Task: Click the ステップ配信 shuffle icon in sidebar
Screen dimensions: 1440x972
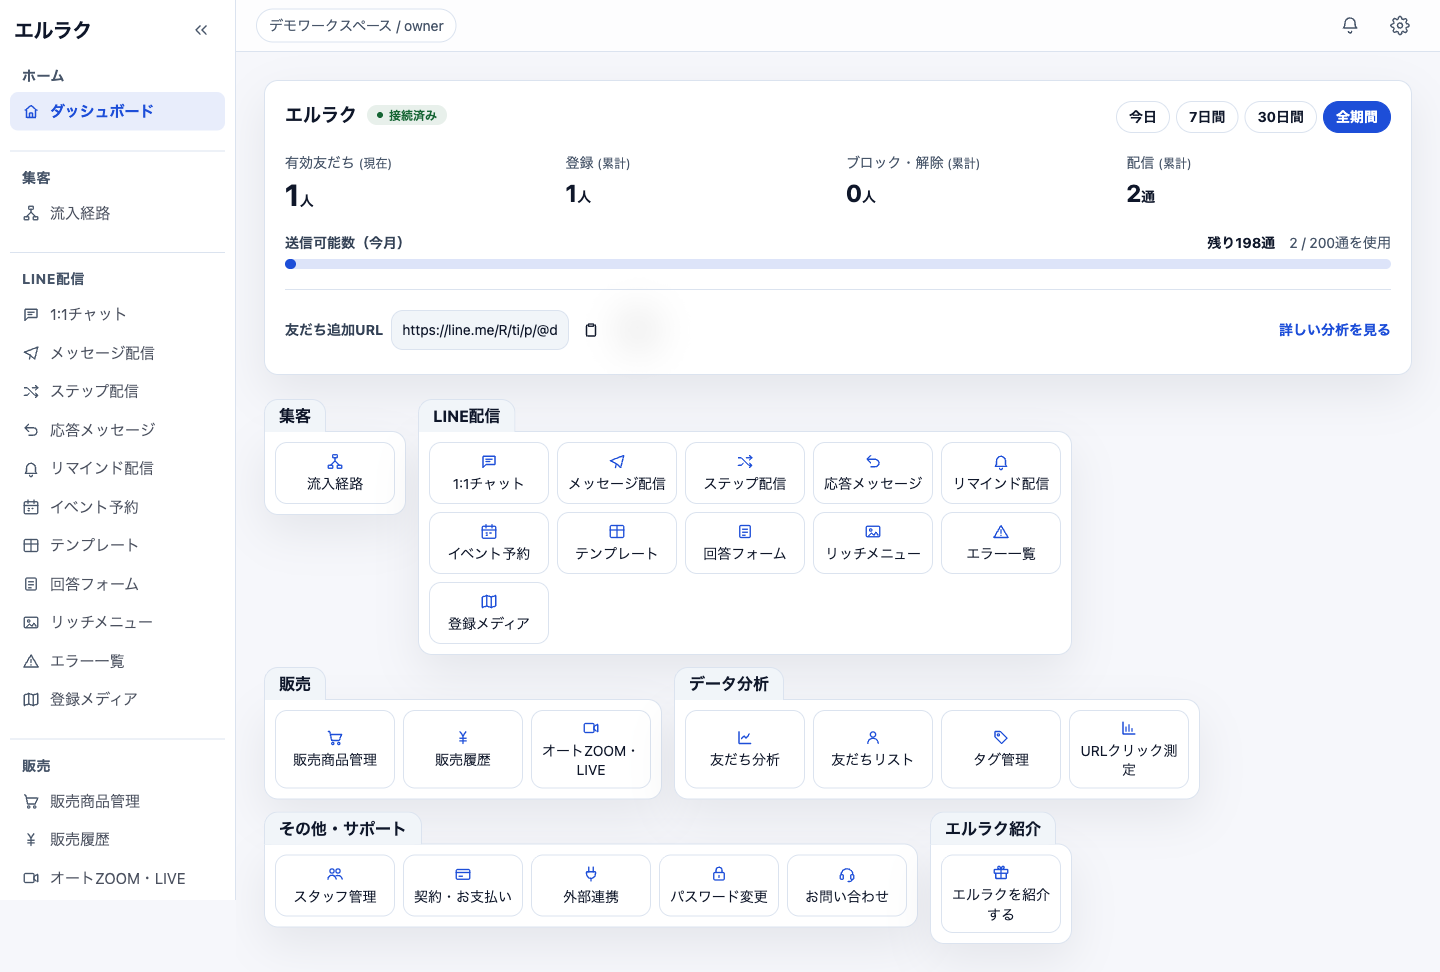Action: point(31,391)
